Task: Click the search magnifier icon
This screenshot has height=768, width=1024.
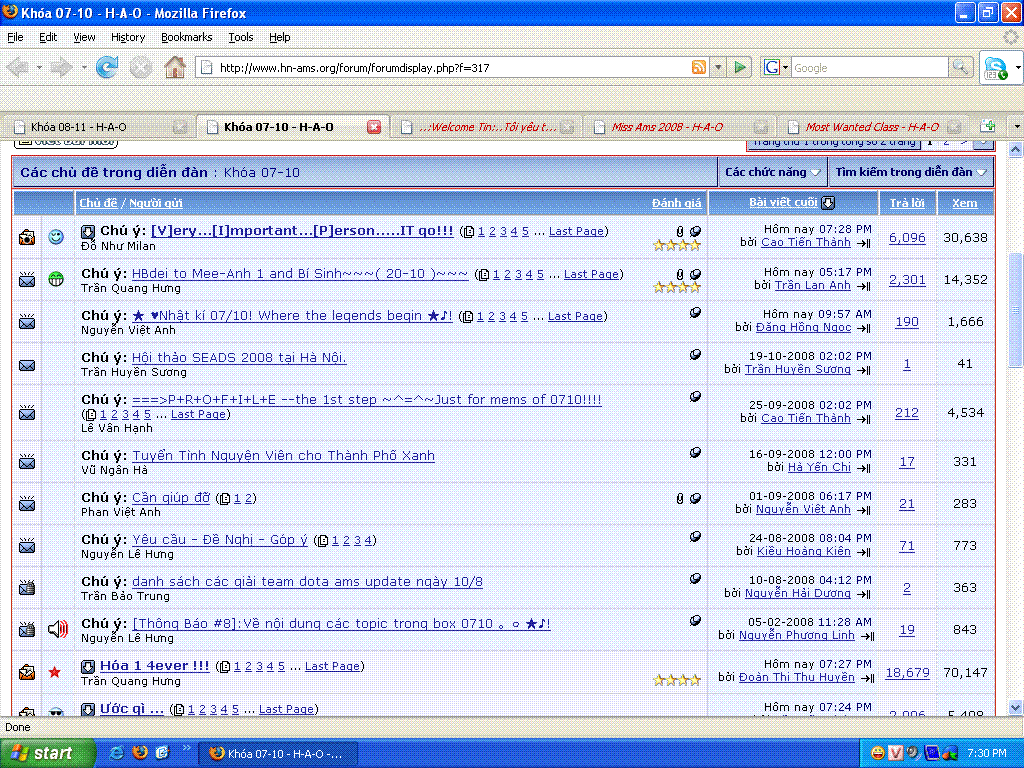Action: pyautogui.click(x=960, y=67)
